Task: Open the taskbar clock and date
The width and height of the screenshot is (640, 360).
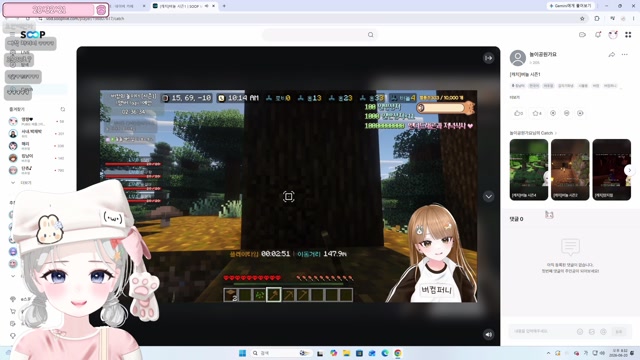Action: click(x=617, y=353)
